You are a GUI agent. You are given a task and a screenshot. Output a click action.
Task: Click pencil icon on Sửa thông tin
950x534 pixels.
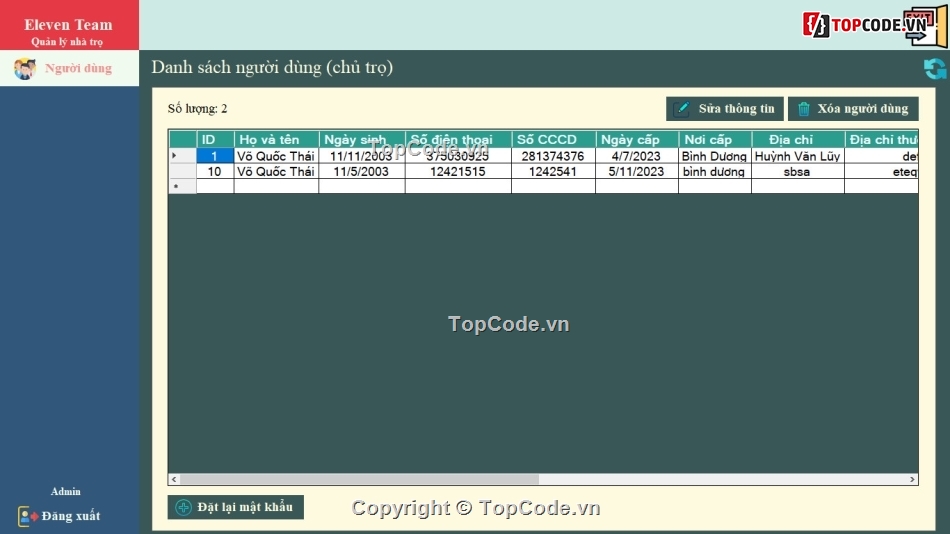pos(682,108)
